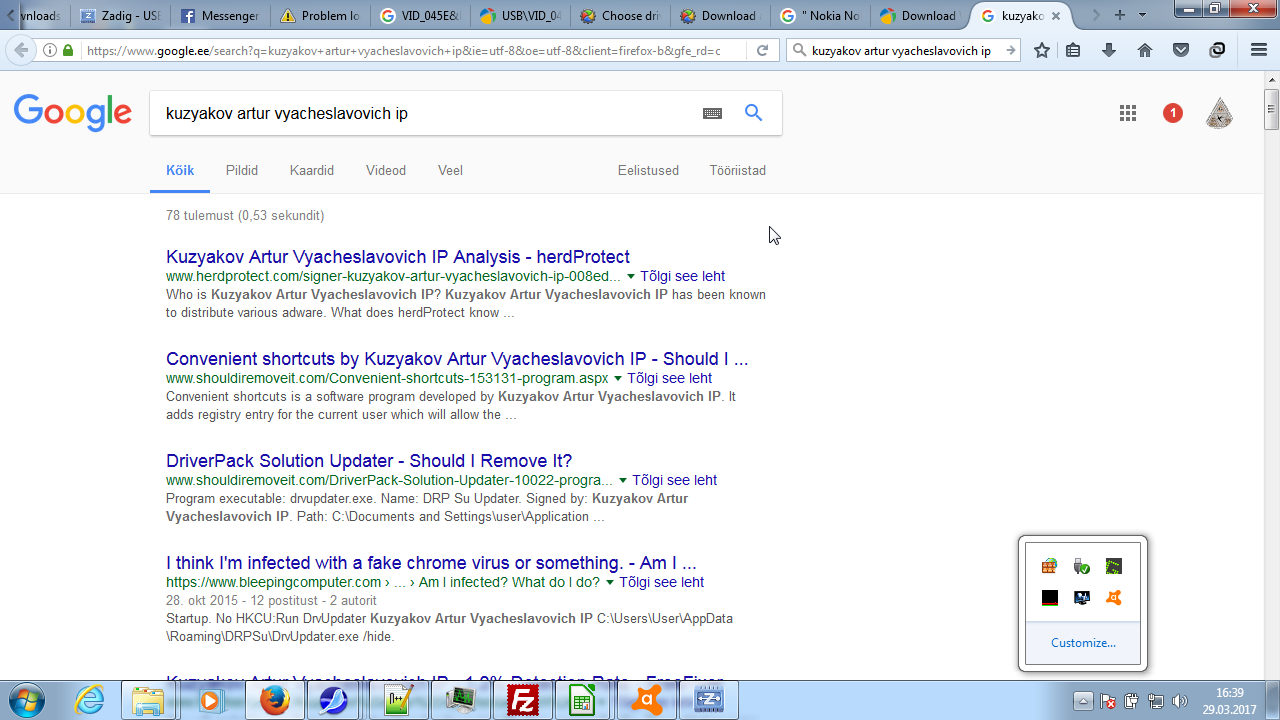1280x720 pixels.
Task: Open DriverPack Solution Updater result link
Action: [369, 461]
